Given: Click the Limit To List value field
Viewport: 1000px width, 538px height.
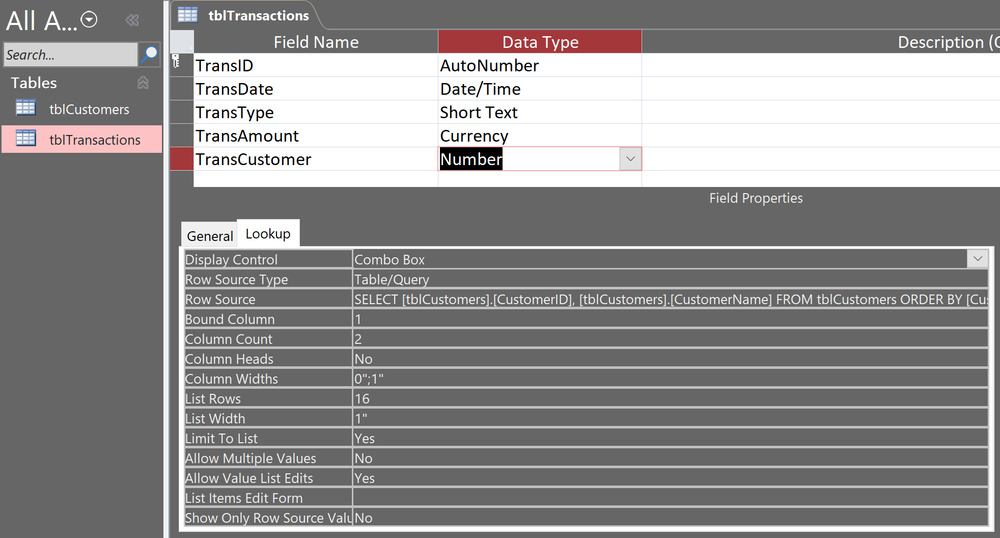Looking at the screenshot, I should click(x=670, y=438).
